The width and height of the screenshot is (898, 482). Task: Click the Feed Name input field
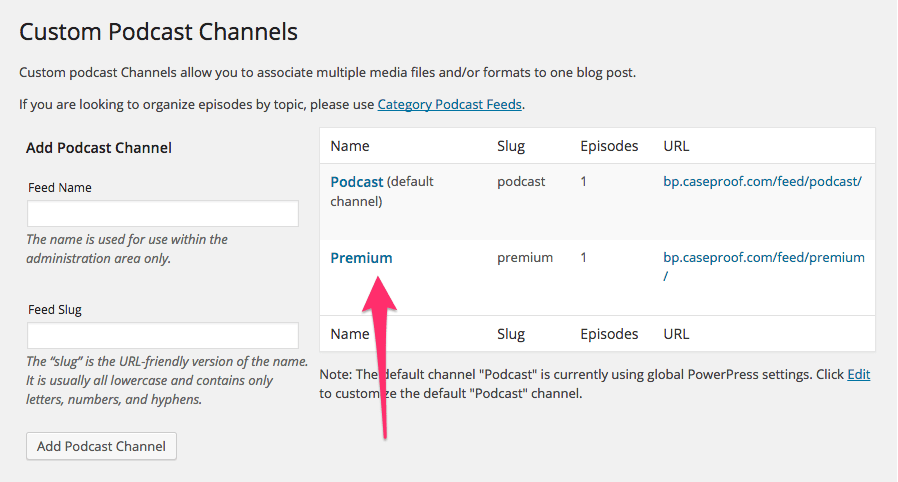[163, 213]
